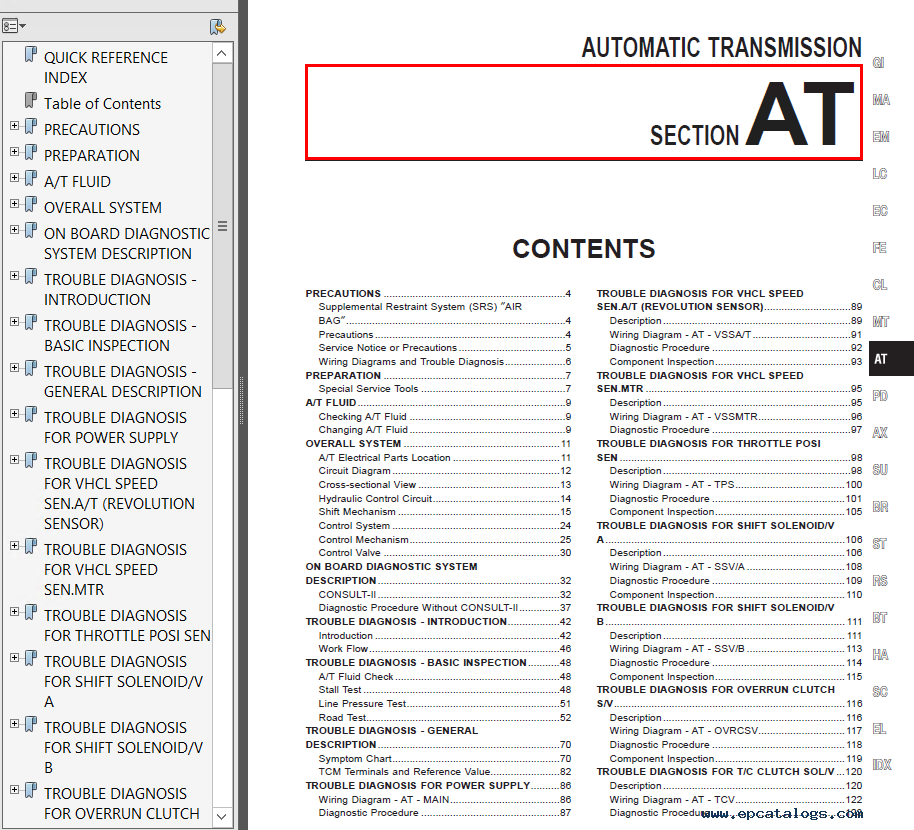The height and width of the screenshot is (830, 914).
Task: Open Special Service Tools contents entry
Action: 444,389
